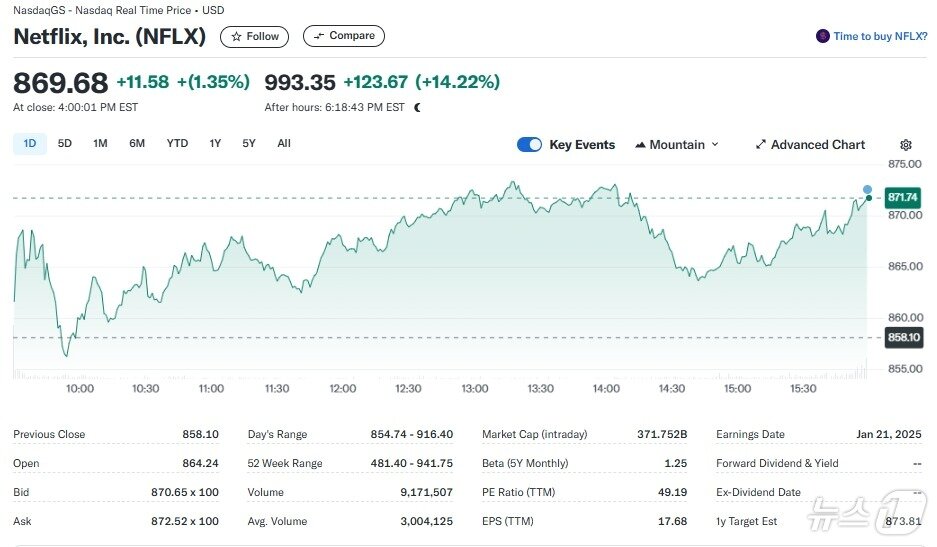The height and width of the screenshot is (547, 937).
Task: Click the Follow star button
Action: click(x=254, y=36)
